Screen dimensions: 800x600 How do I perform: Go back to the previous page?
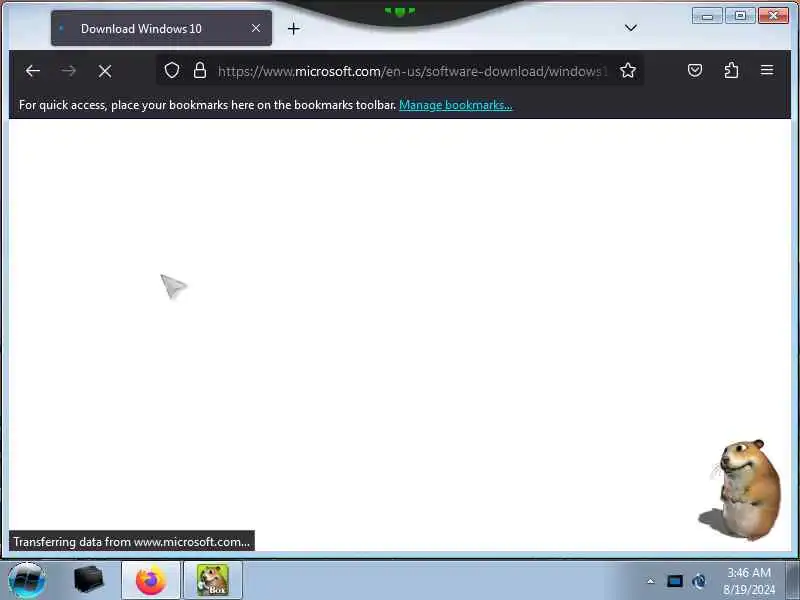(33, 70)
